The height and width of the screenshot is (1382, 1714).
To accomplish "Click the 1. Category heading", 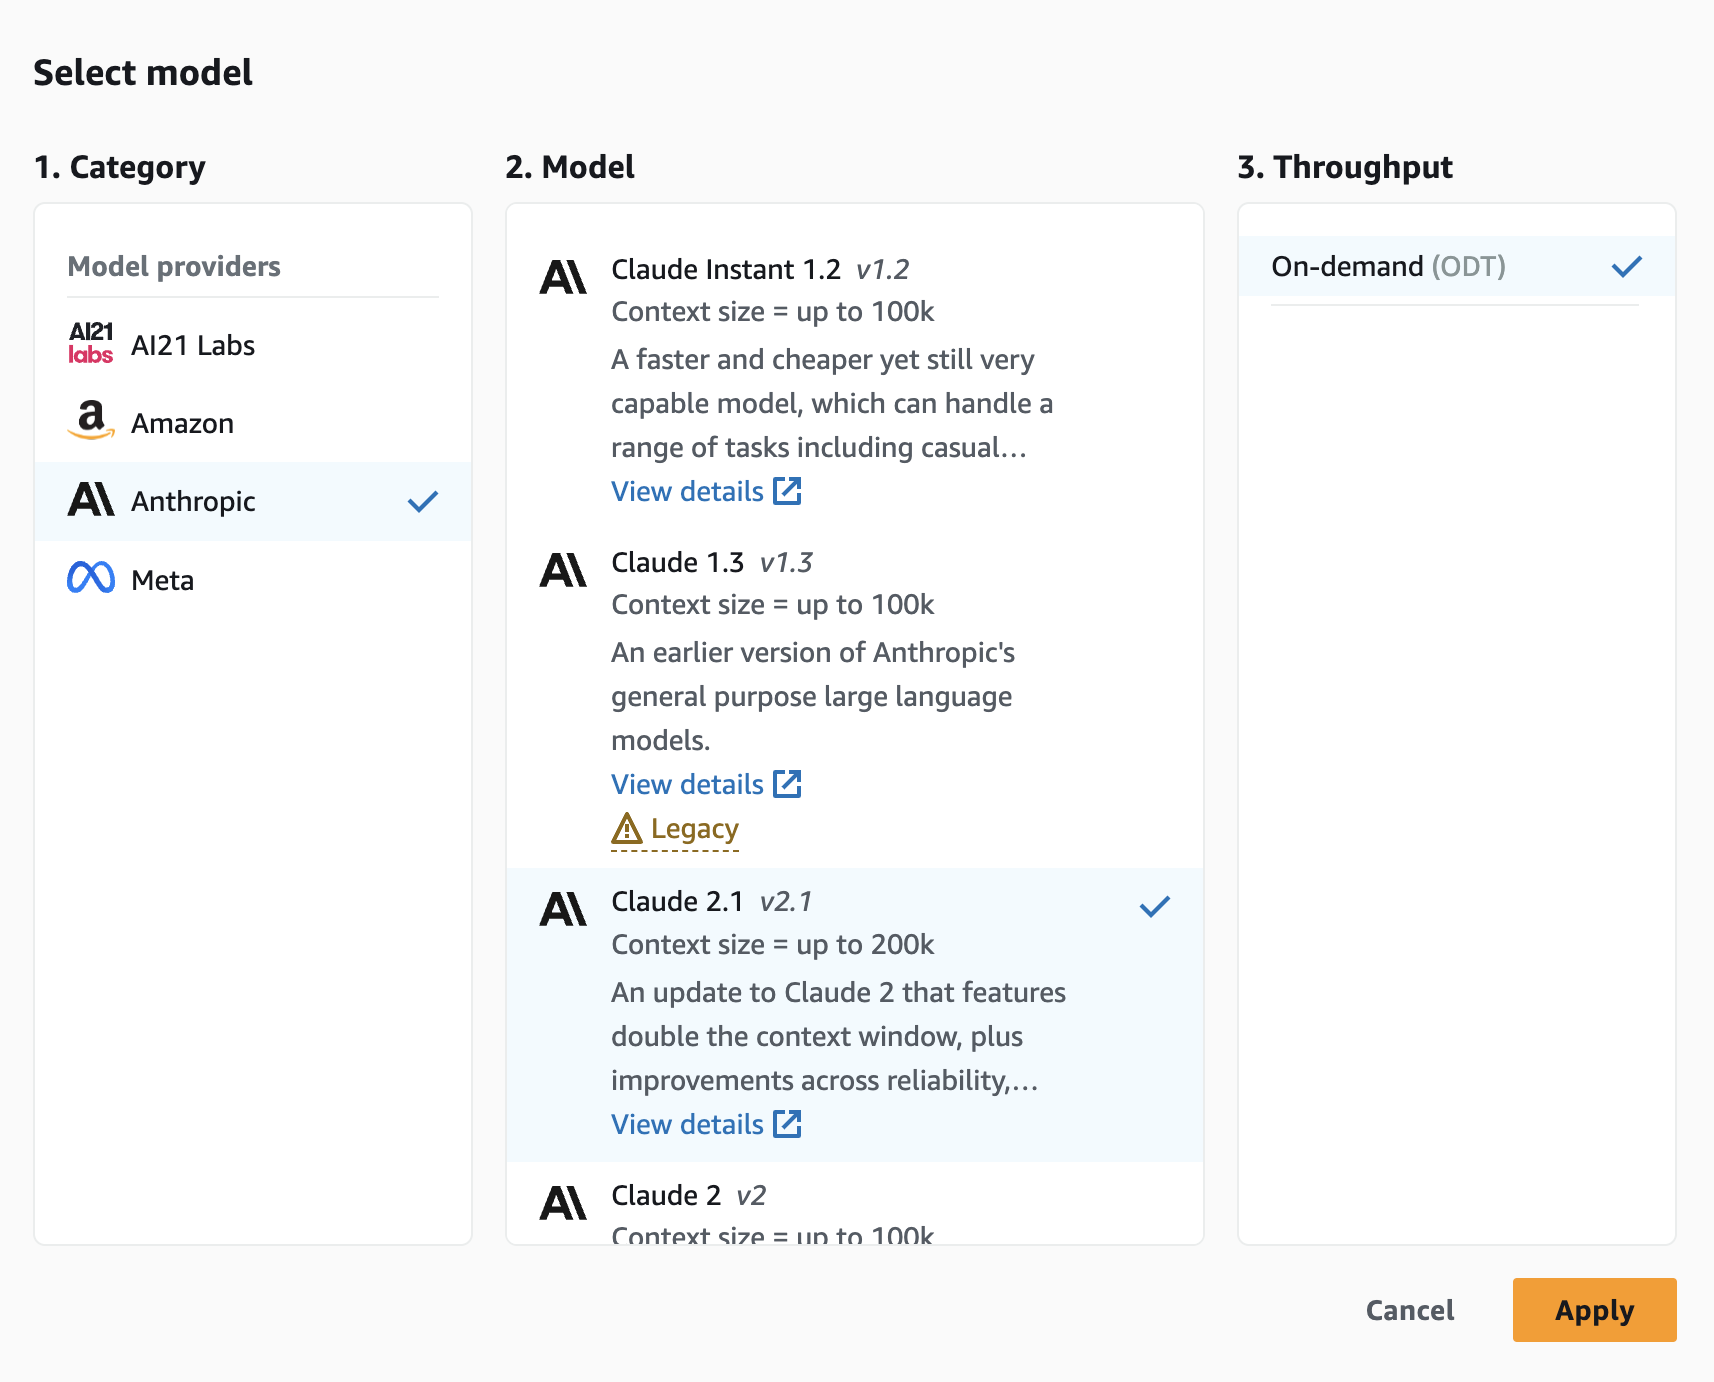I will click(120, 166).
